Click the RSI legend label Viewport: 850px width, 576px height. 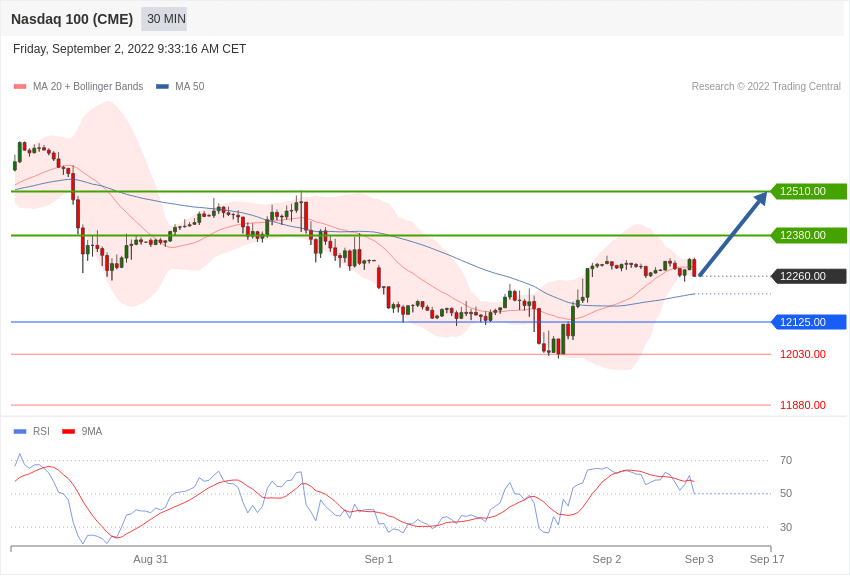[x=41, y=431]
